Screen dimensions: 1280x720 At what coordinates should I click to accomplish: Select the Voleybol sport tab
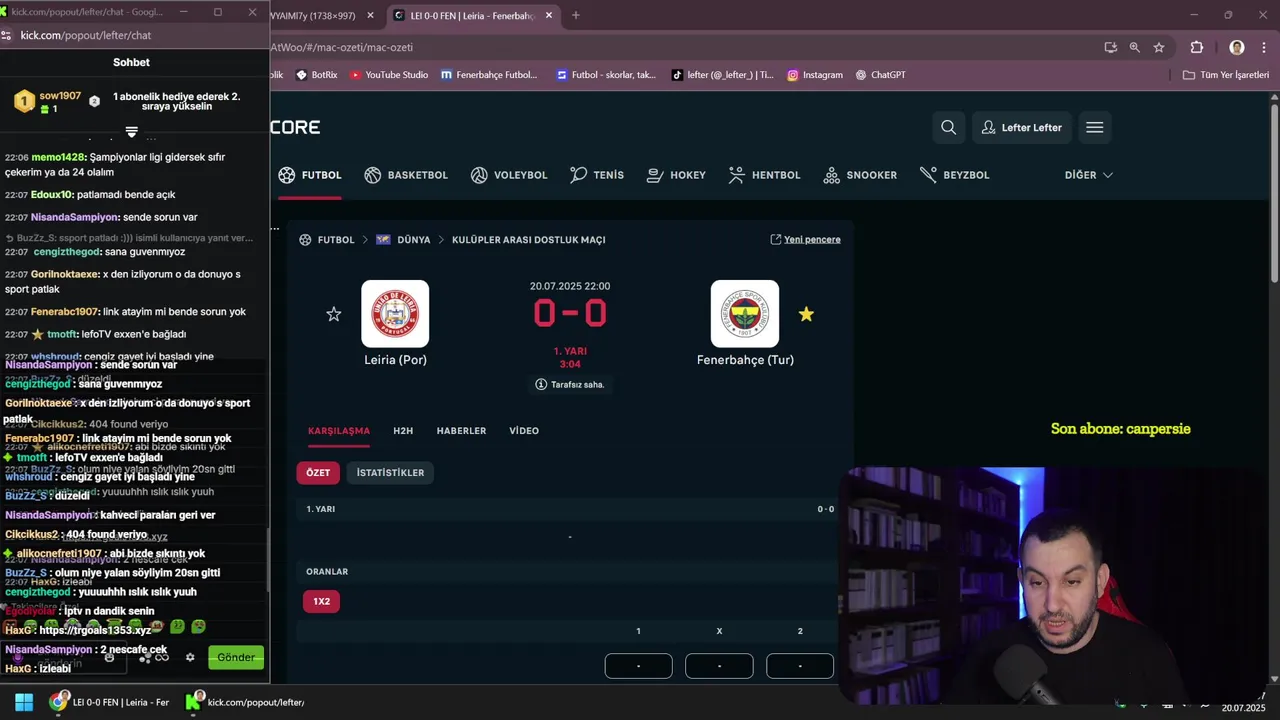coord(509,175)
